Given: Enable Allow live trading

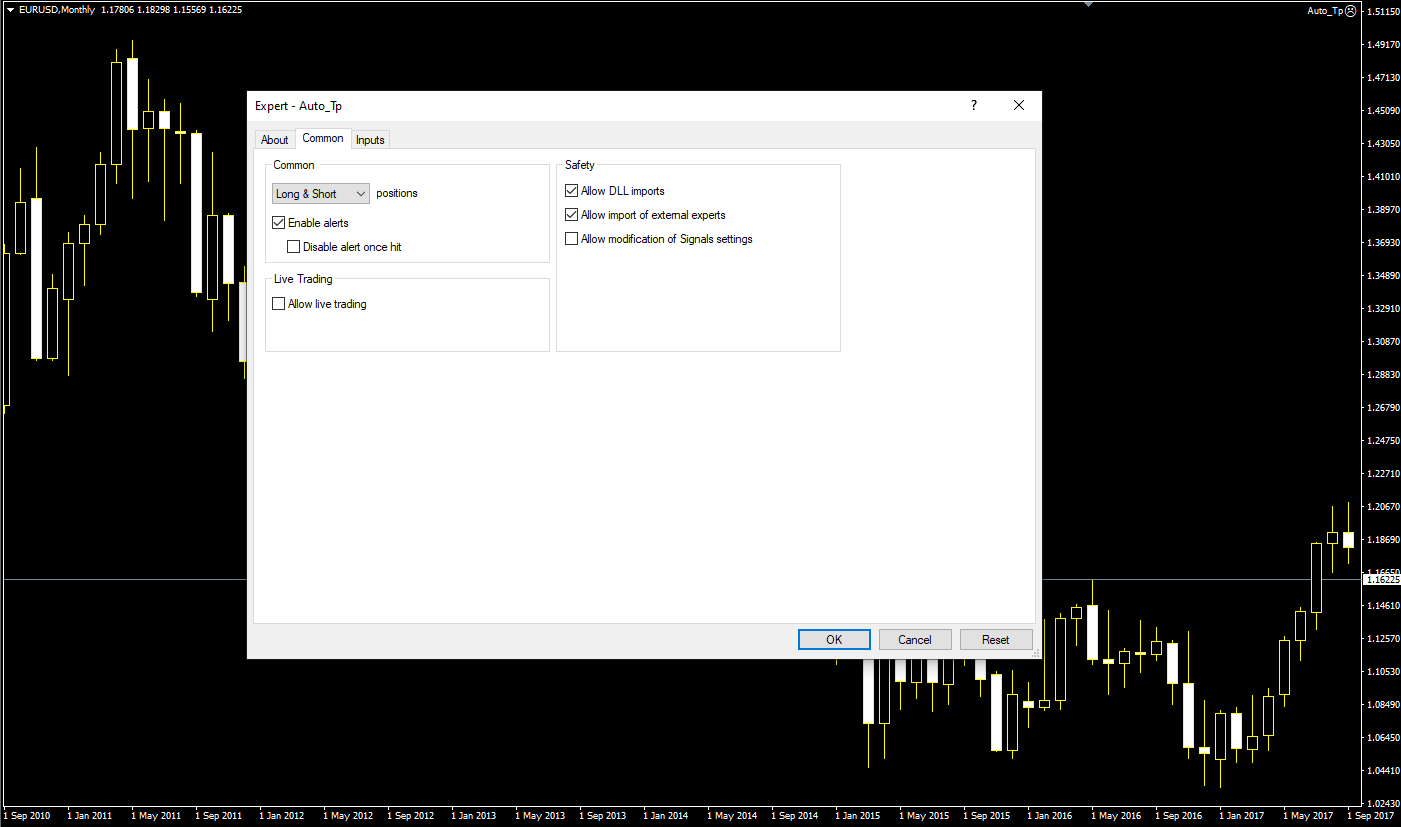Looking at the screenshot, I should coord(279,304).
